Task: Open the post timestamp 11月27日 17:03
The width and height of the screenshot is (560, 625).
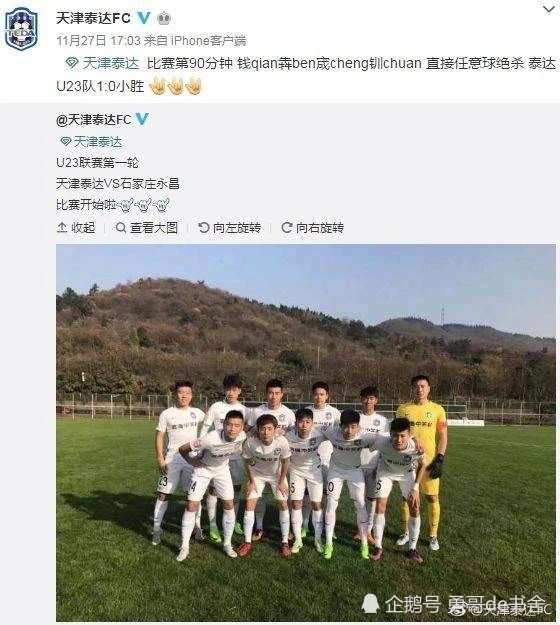Action: click(x=98, y=41)
